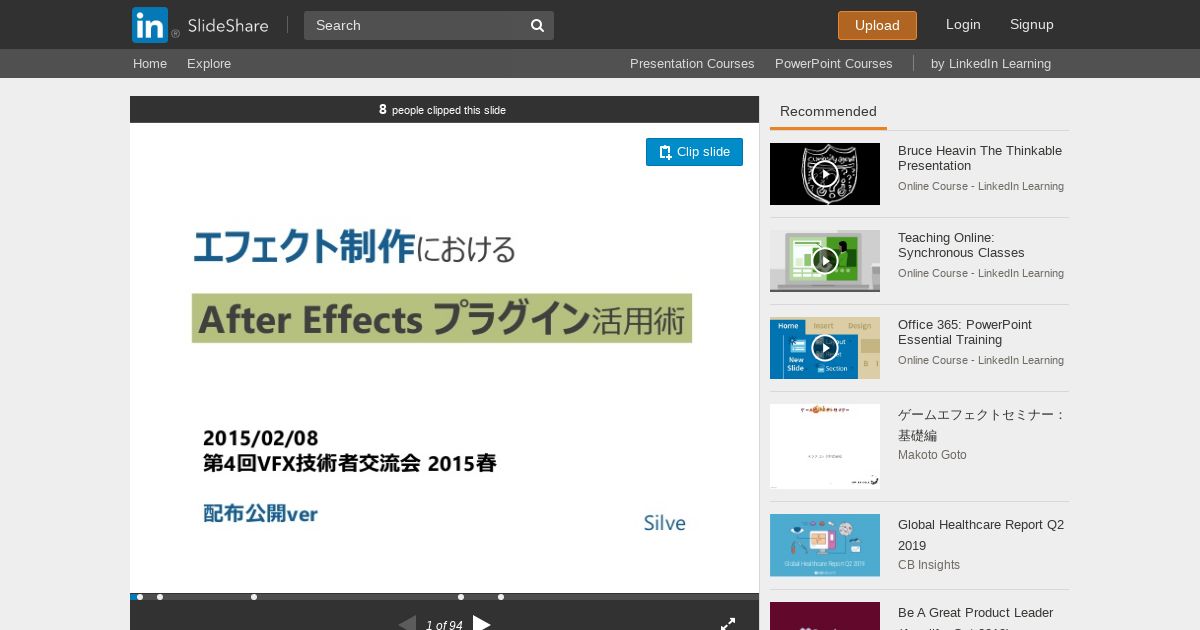The height and width of the screenshot is (630, 1200).
Task: Click the slide progress bar track
Action: pyautogui.click(x=444, y=597)
